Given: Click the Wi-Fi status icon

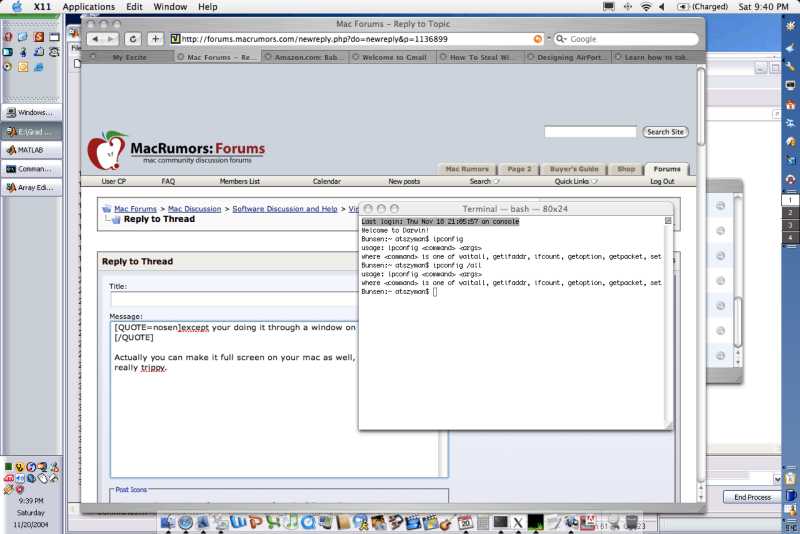Looking at the screenshot, I should 646,7.
